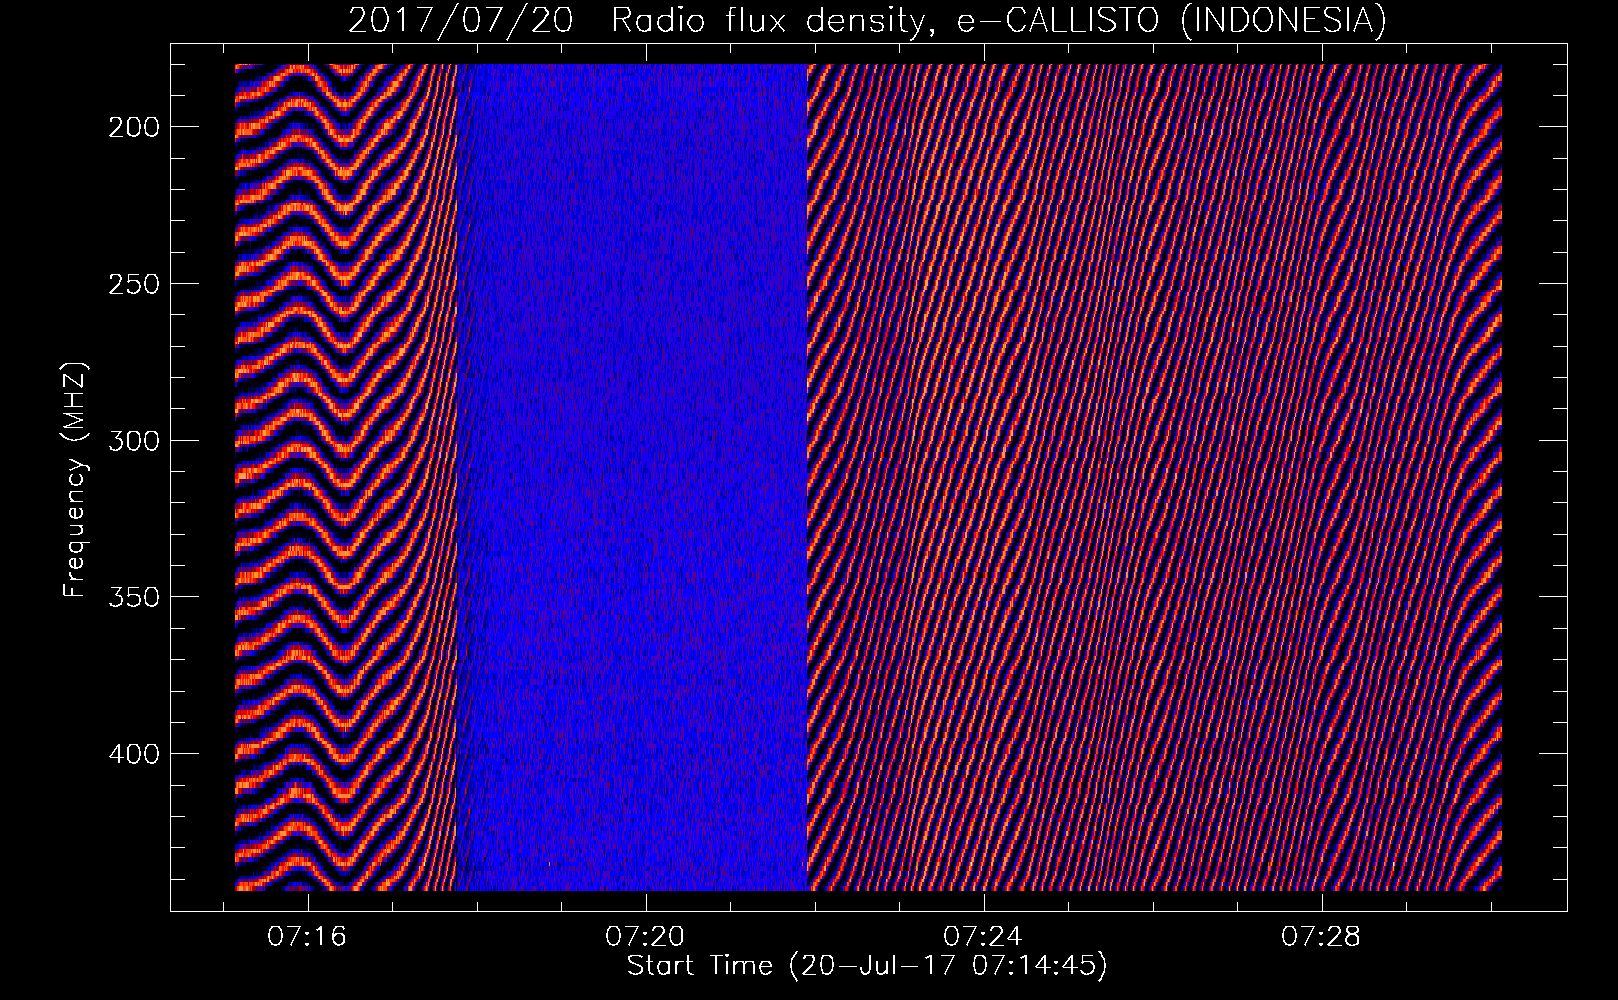1618x1000 pixels.
Task: Click the diagonal striped region after 07:22
Action: click(1155, 477)
